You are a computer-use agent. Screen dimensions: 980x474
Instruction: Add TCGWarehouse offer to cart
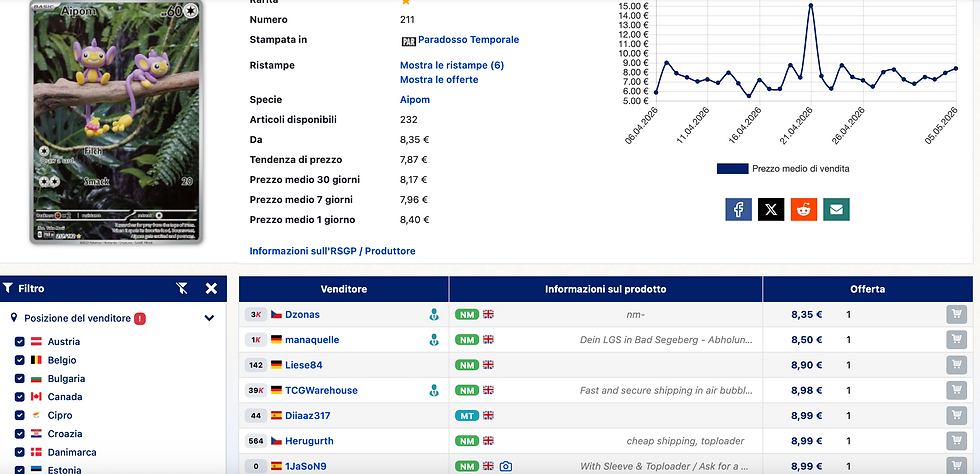[x=956, y=390]
